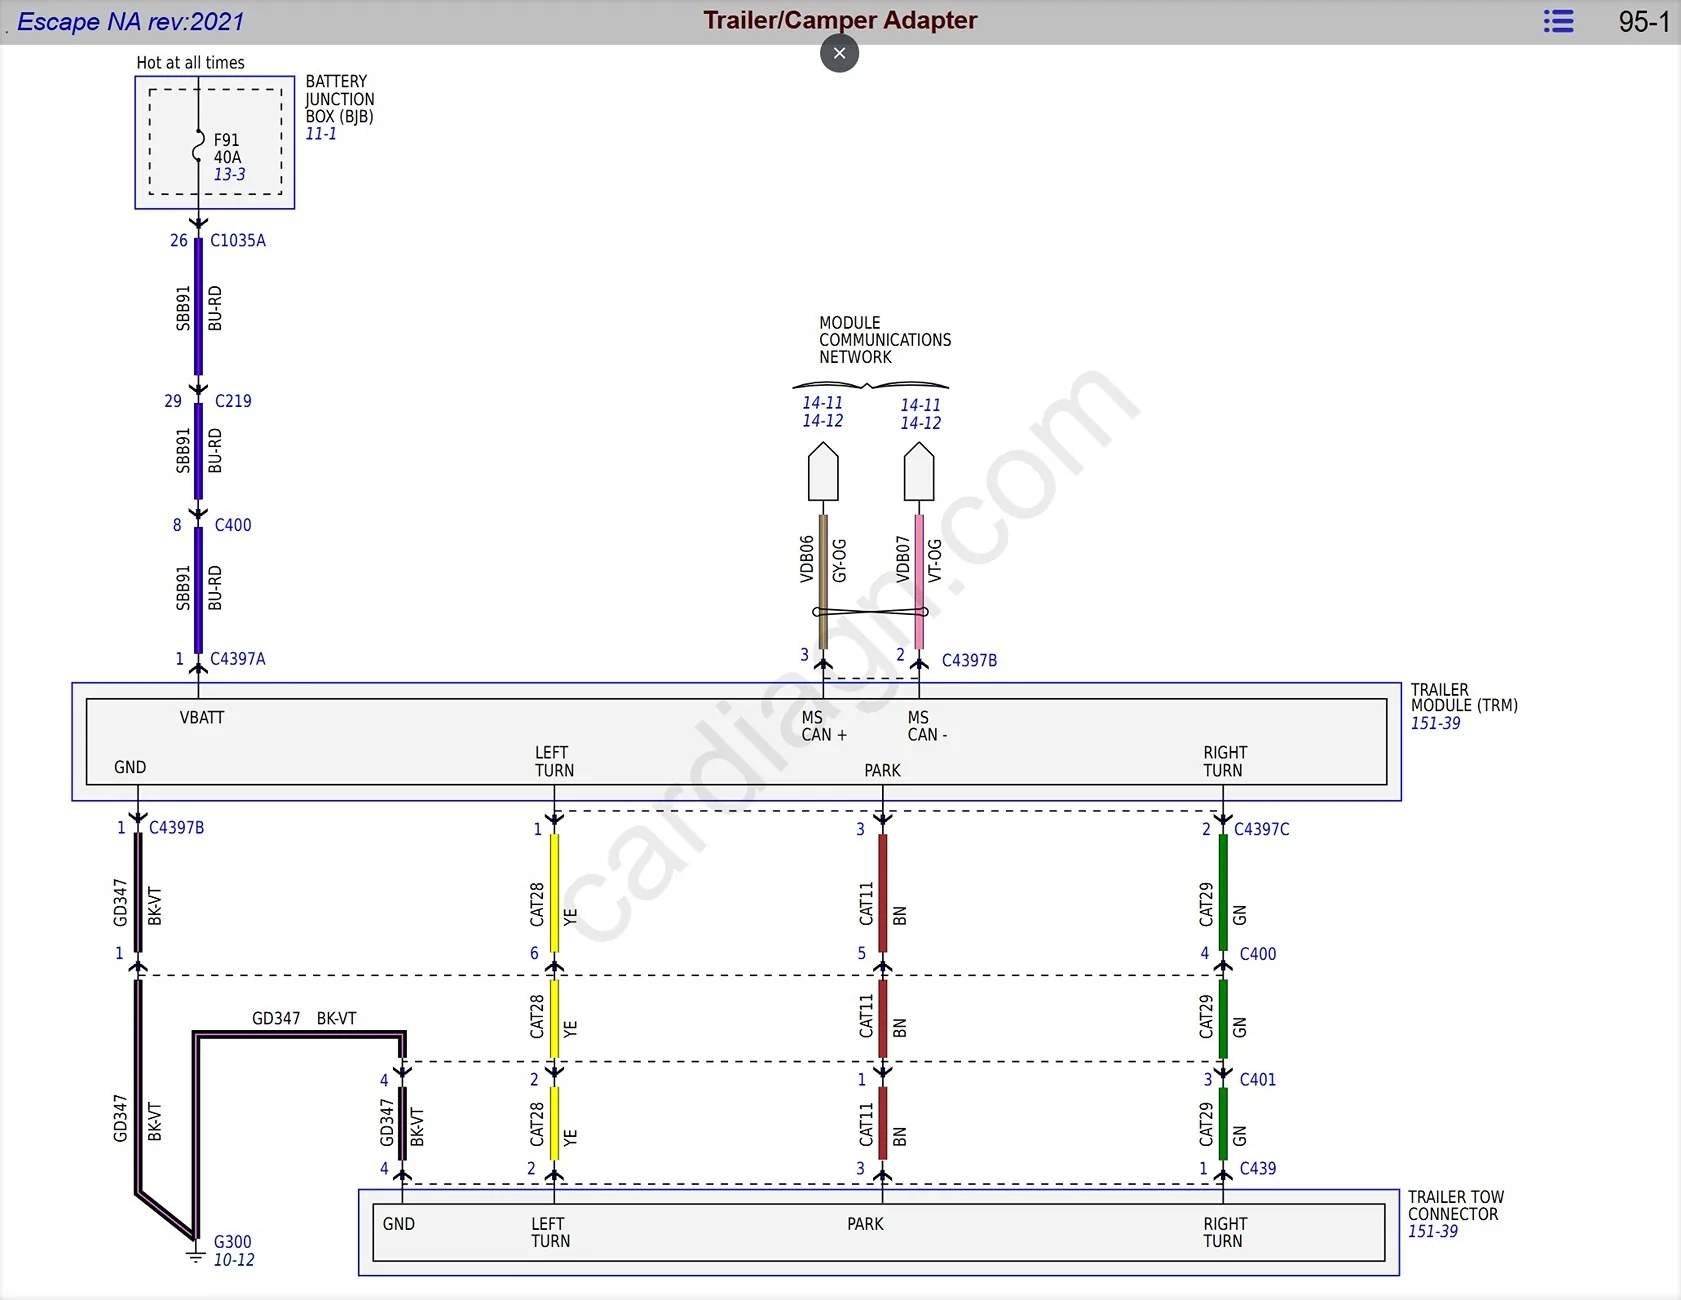Image resolution: width=1681 pixels, height=1300 pixels.
Task: Click the yellow CAT28 left turn wire
Action: [x=554, y=891]
